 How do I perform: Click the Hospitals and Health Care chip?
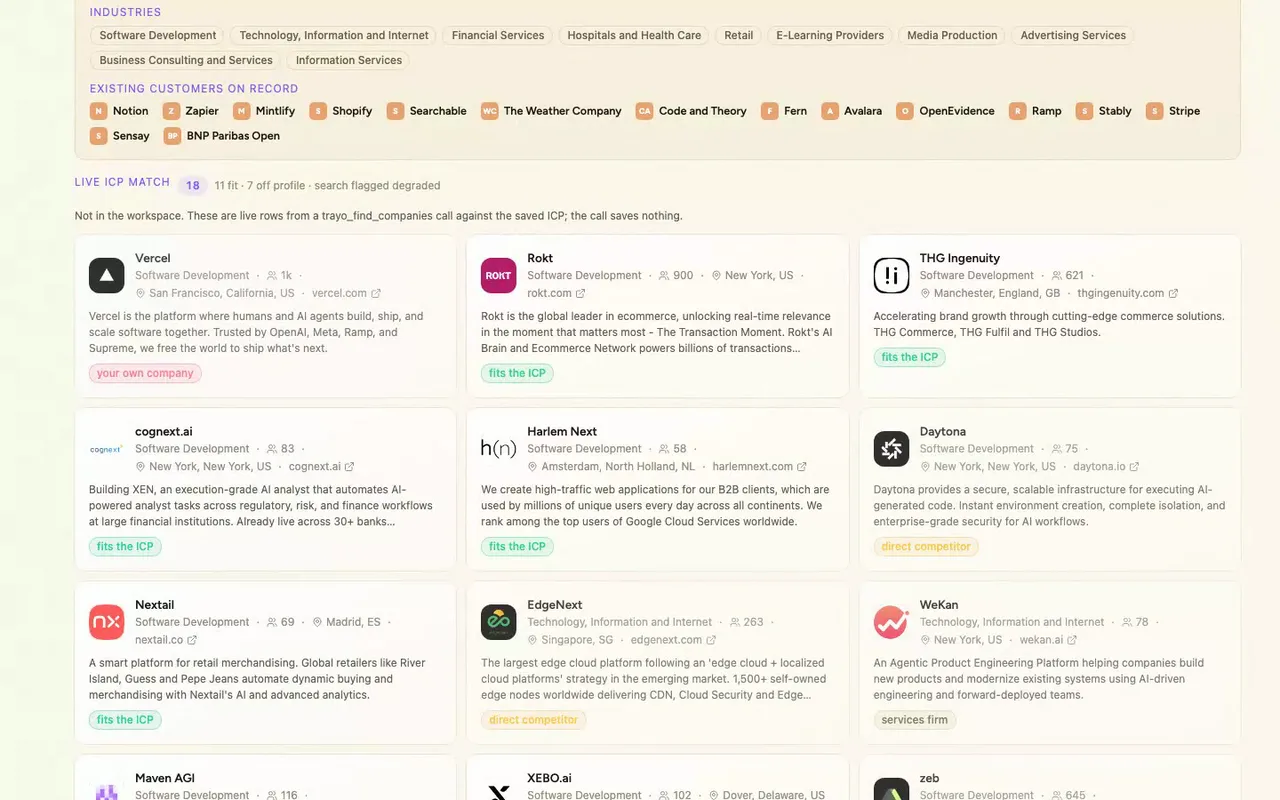(634, 35)
